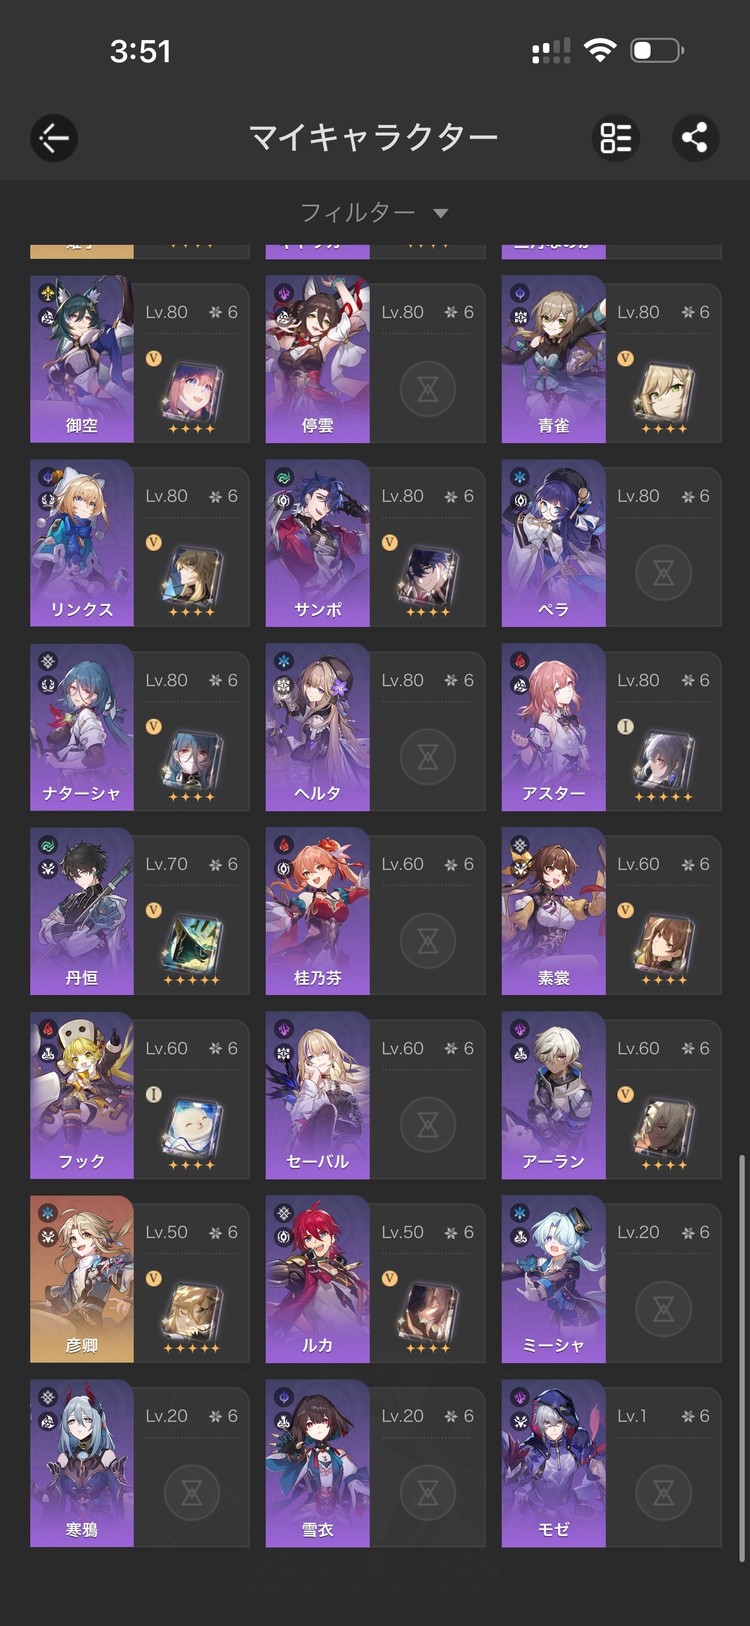This screenshot has width=750, height=1626.
Task: Tap the share icon in header
Action: (x=694, y=138)
